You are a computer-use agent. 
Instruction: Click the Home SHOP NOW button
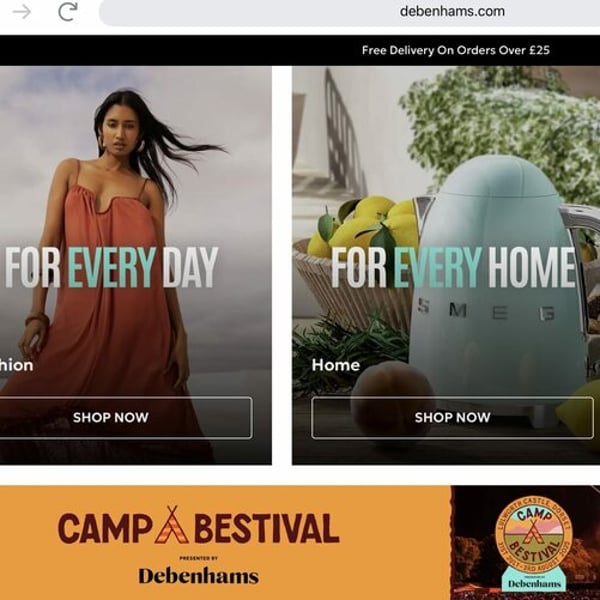(x=452, y=417)
